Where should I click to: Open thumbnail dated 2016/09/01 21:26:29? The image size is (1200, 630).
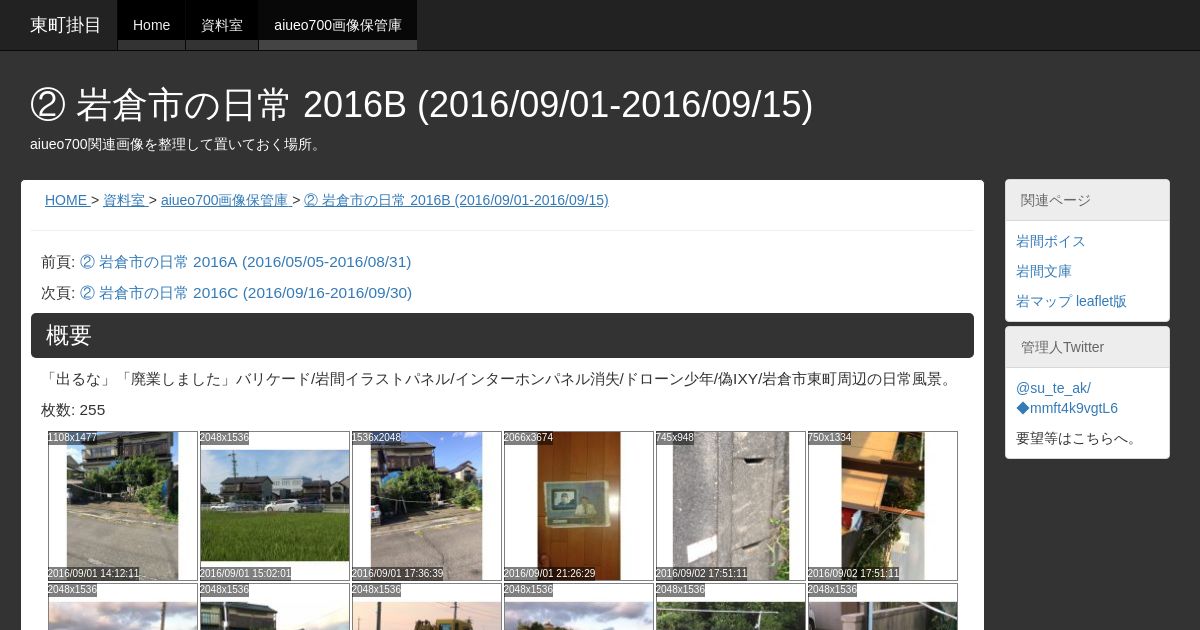pyautogui.click(x=579, y=506)
